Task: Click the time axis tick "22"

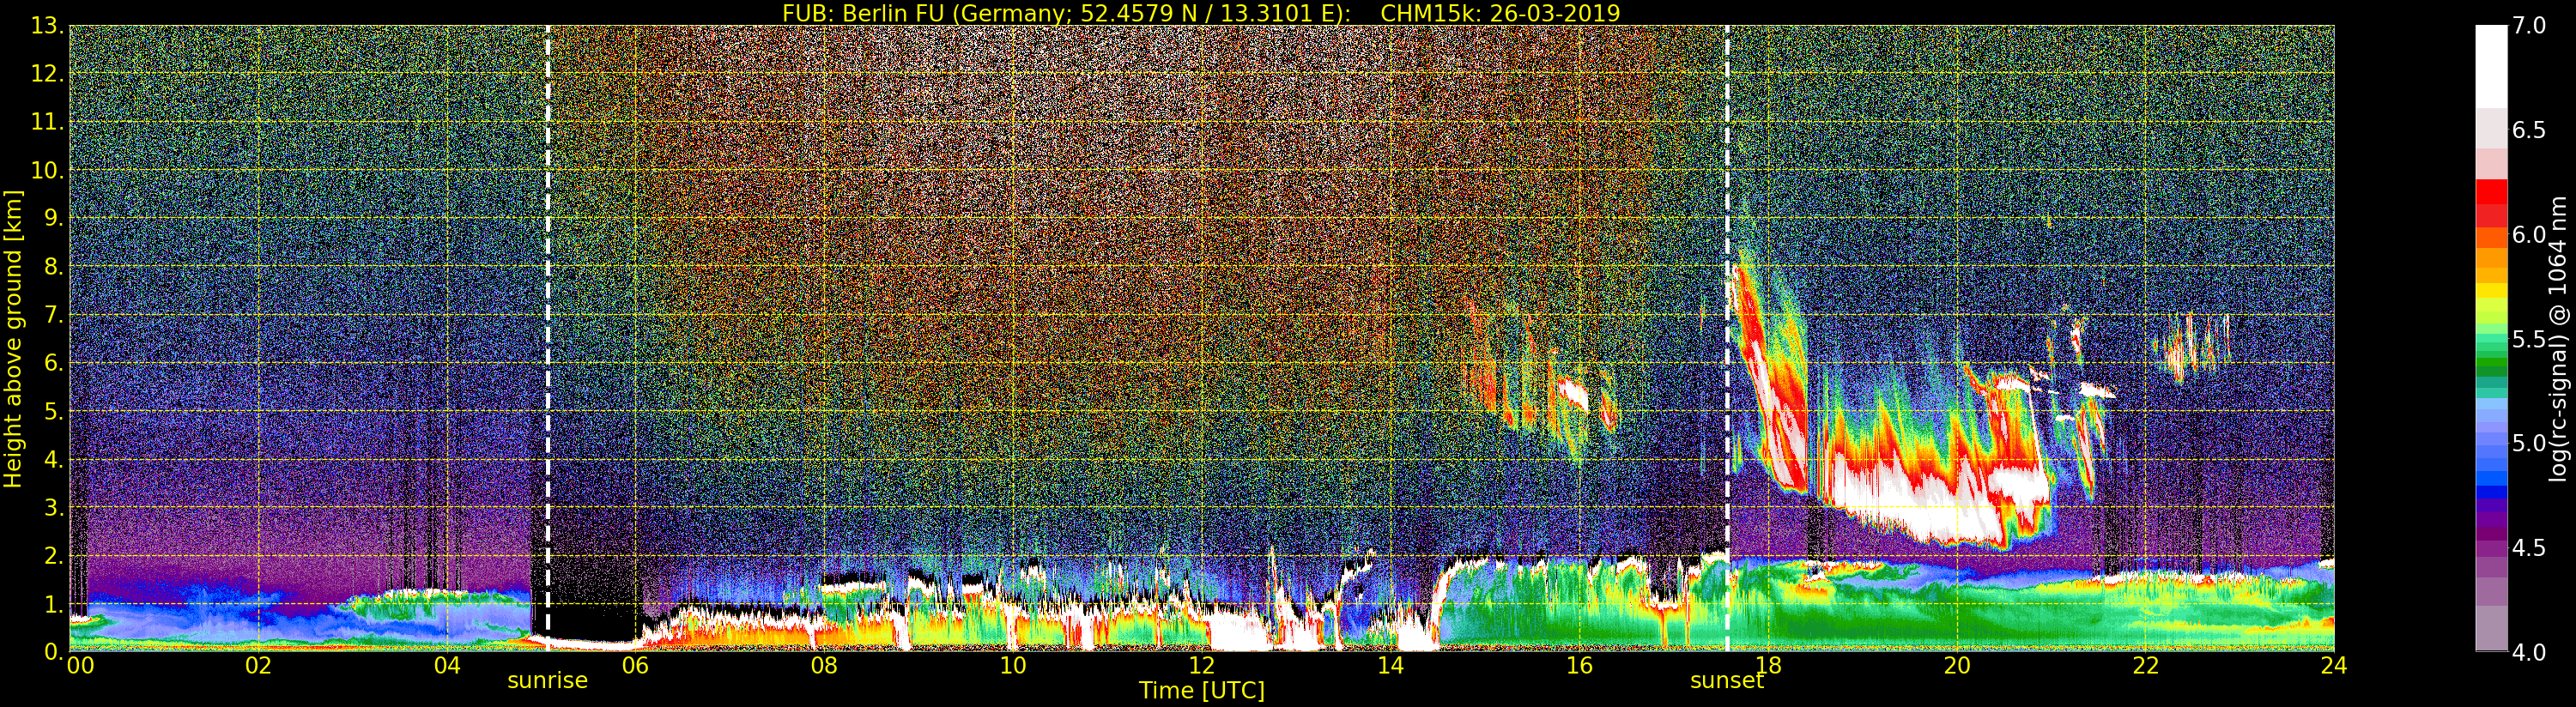Action: (2146, 666)
